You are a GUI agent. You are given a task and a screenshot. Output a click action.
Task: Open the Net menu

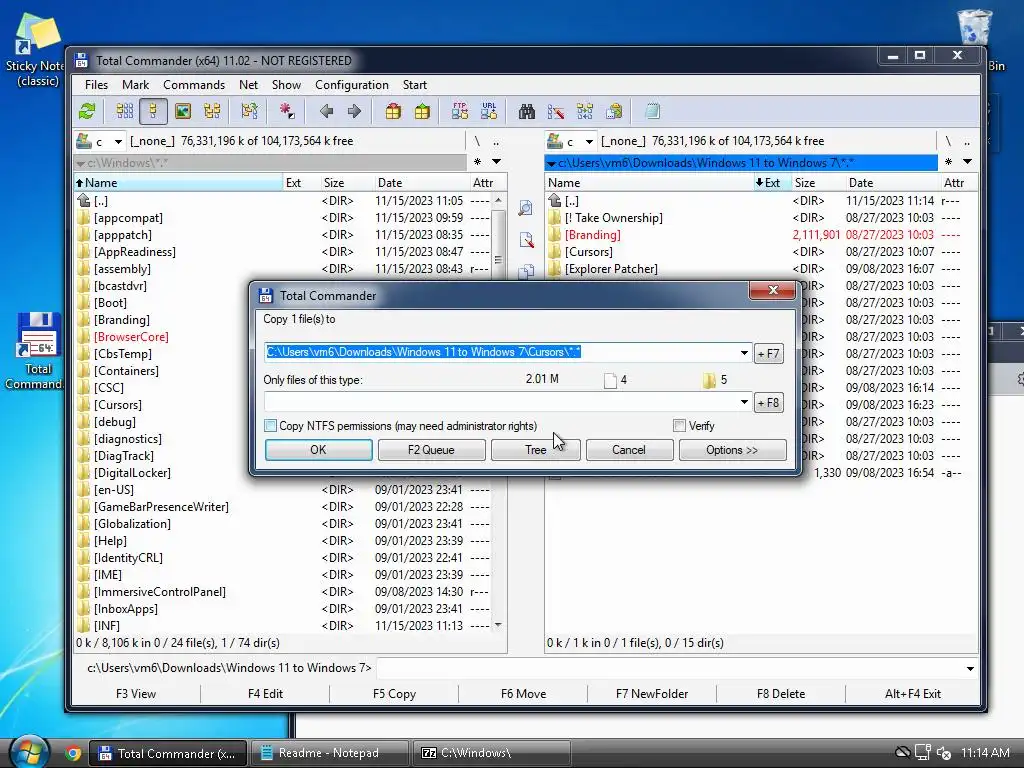point(248,85)
